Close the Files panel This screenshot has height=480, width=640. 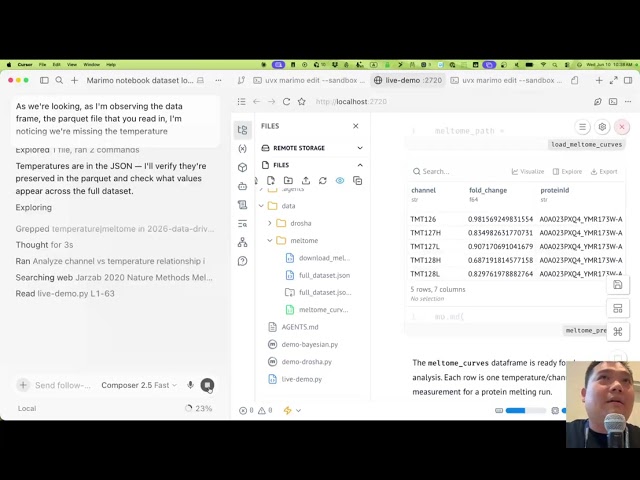pyautogui.click(x=356, y=126)
